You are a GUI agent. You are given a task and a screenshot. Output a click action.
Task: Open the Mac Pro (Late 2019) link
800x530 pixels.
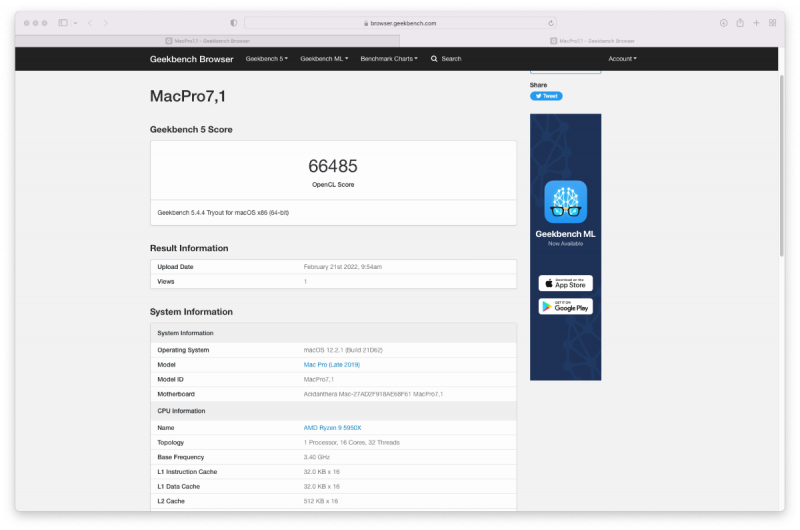point(332,365)
